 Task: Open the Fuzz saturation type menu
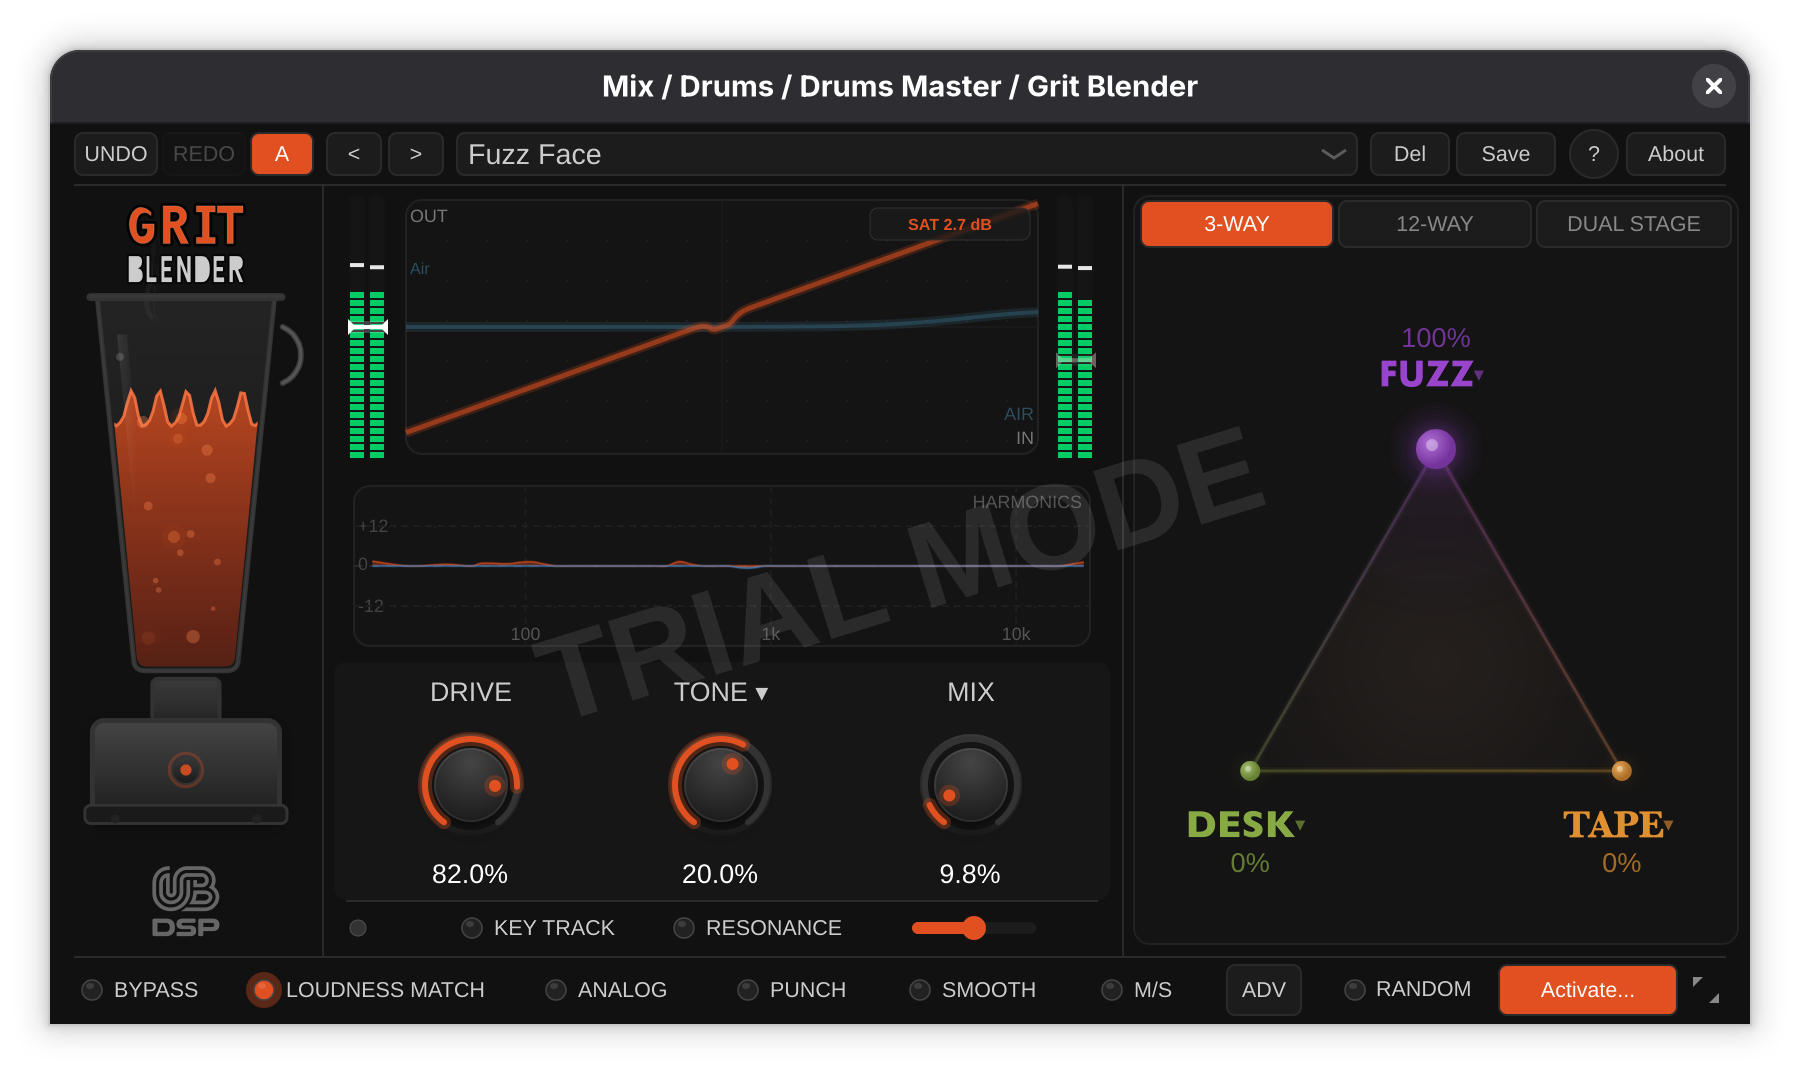click(1478, 375)
